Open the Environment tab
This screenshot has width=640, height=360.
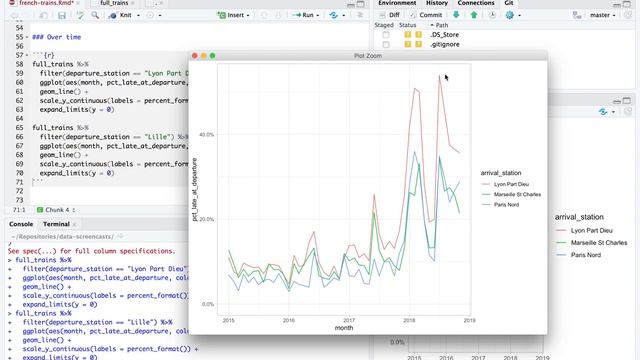(397, 3)
